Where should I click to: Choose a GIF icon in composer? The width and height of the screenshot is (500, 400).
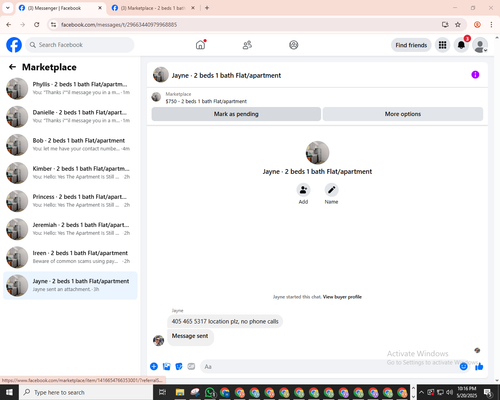191,367
